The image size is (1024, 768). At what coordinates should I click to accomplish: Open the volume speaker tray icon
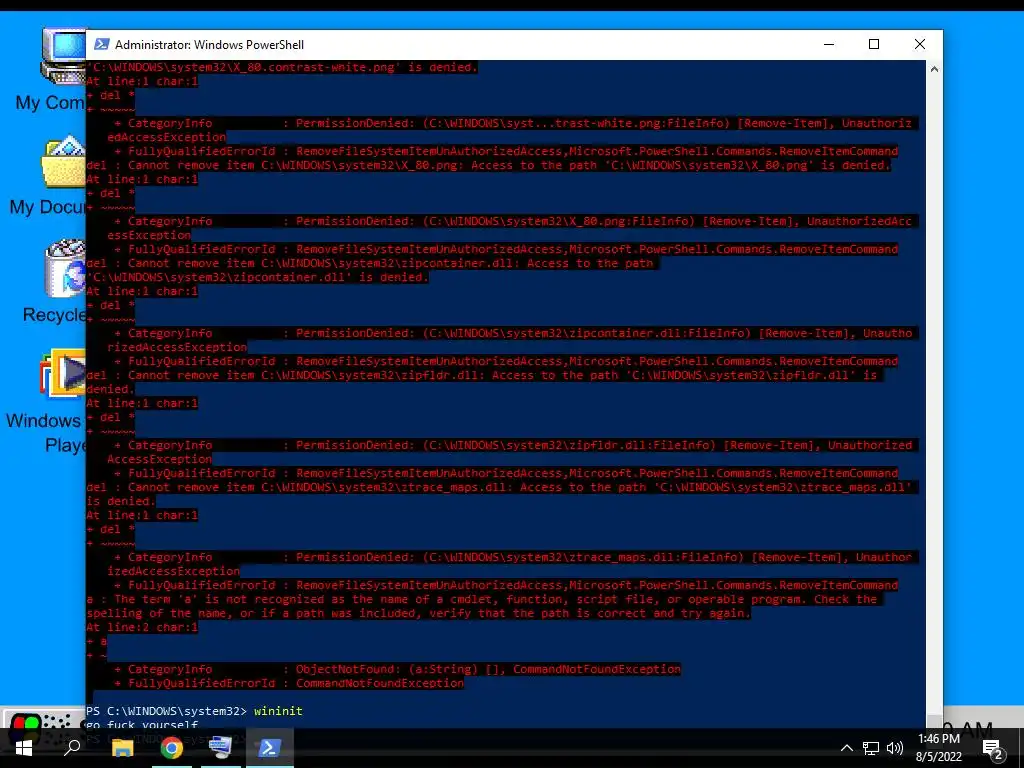click(x=895, y=748)
